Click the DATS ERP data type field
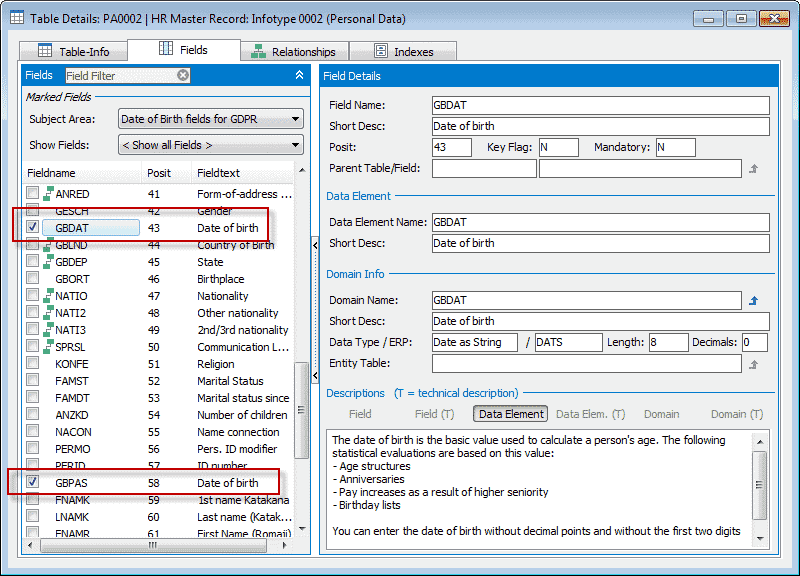 pos(568,342)
